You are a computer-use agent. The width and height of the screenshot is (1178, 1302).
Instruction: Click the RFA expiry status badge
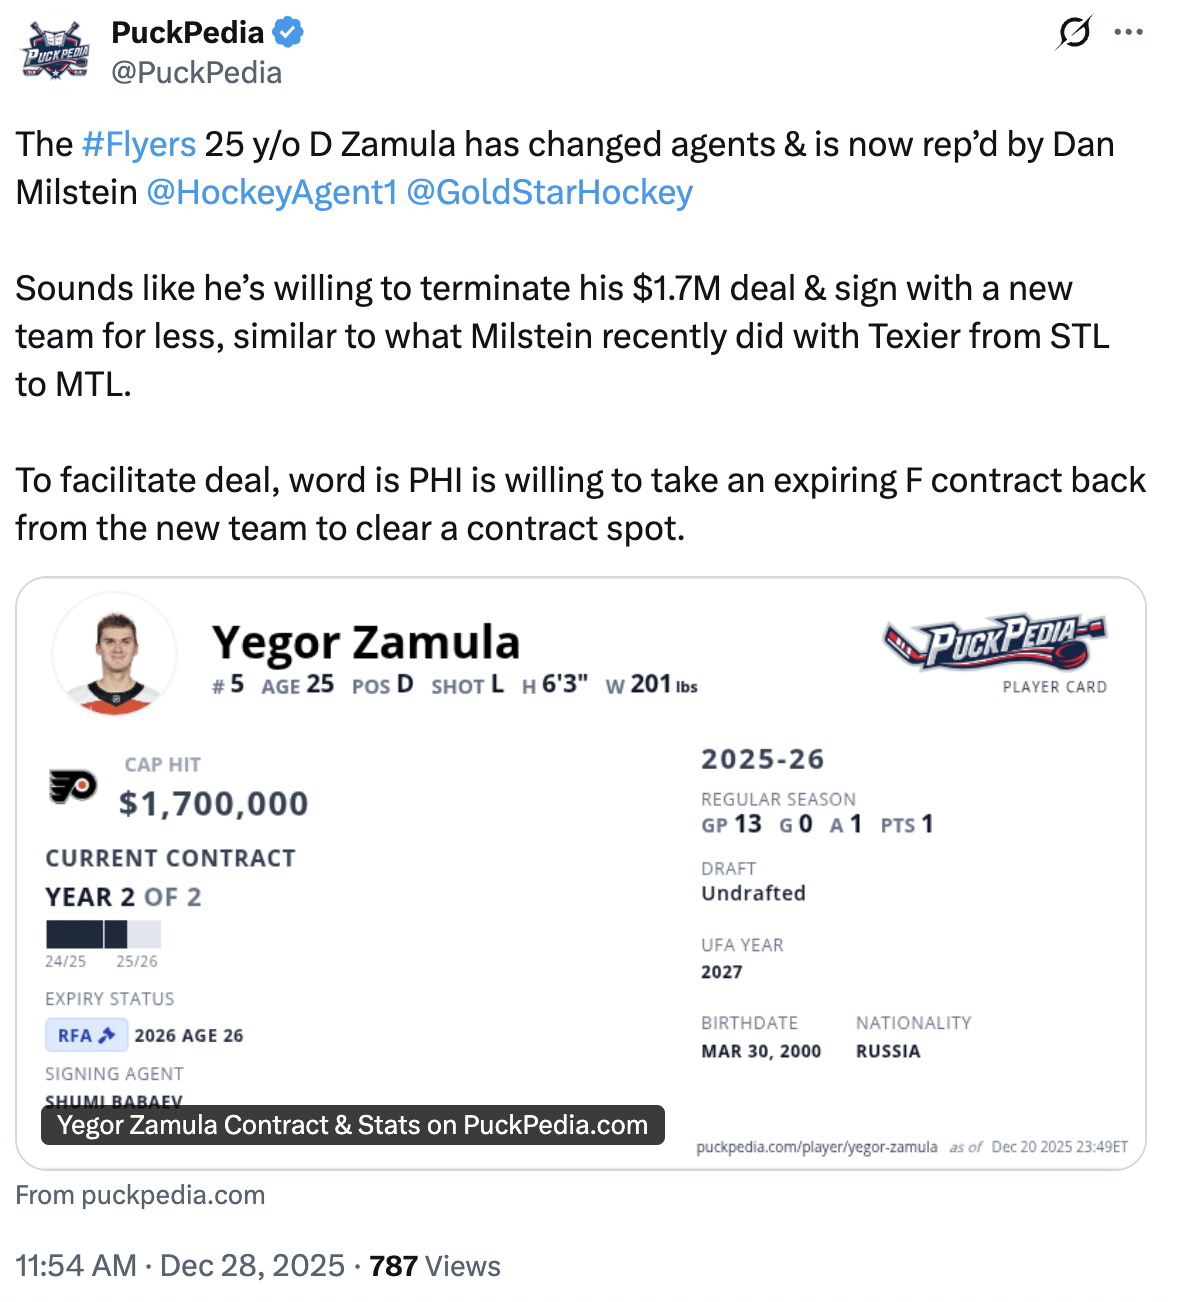(86, 1035)
